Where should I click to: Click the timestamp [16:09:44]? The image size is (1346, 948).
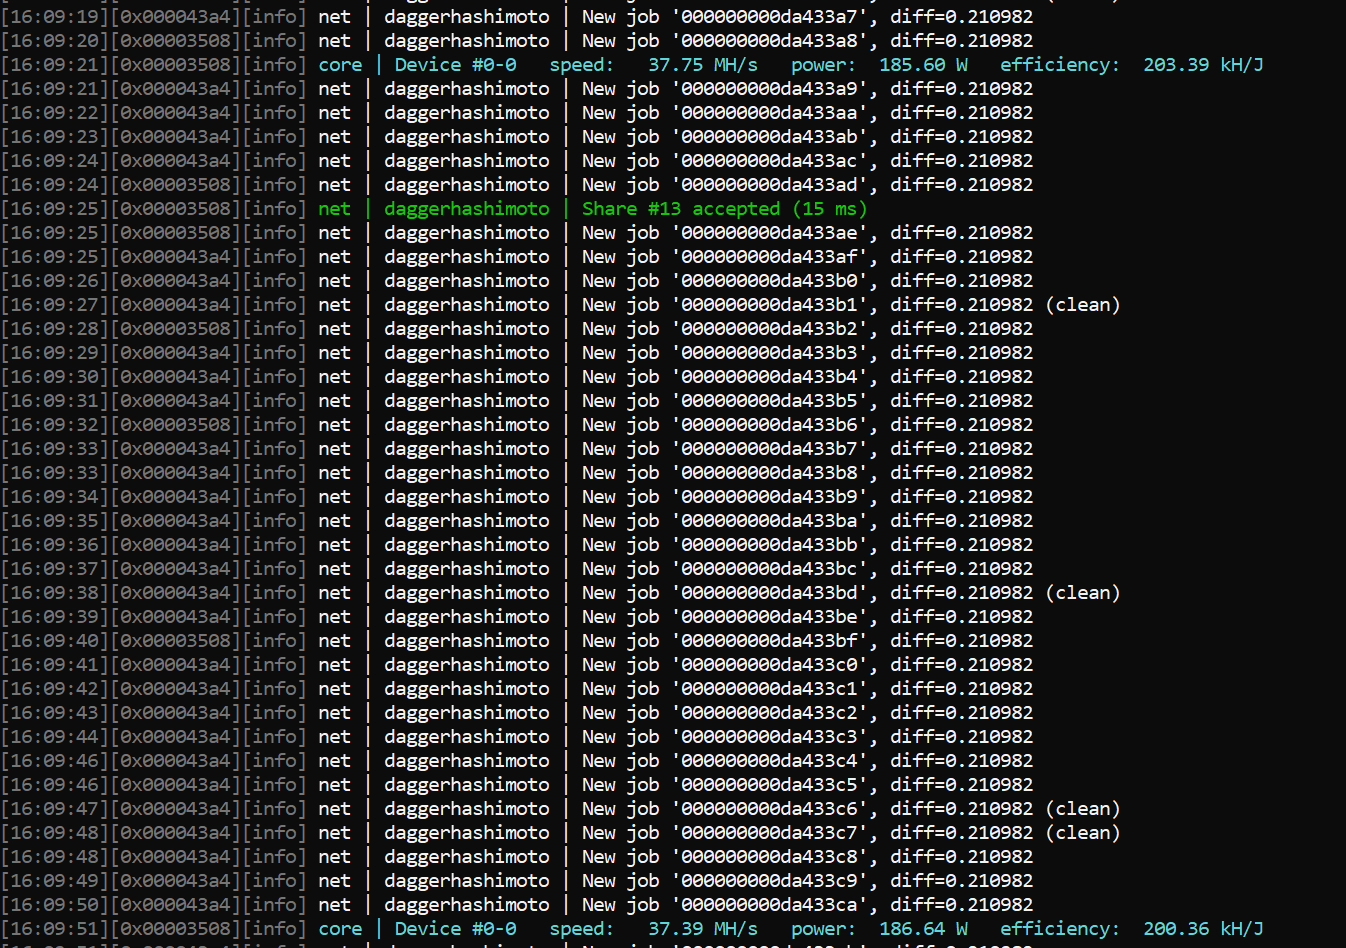click(x=55, y=737)
